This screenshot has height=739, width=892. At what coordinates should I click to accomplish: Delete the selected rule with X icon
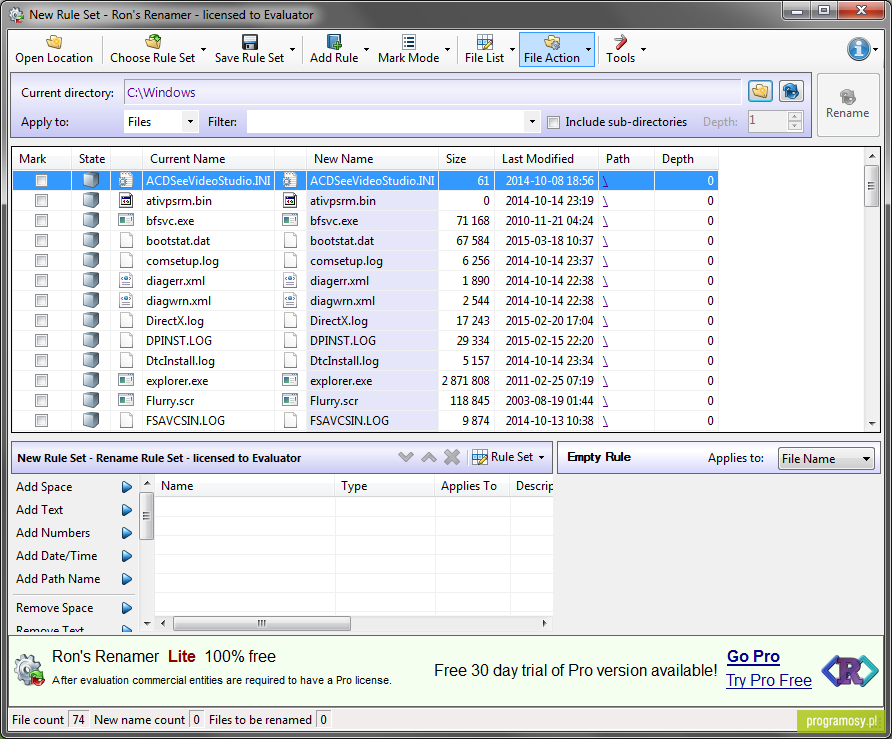coord(452,457)
